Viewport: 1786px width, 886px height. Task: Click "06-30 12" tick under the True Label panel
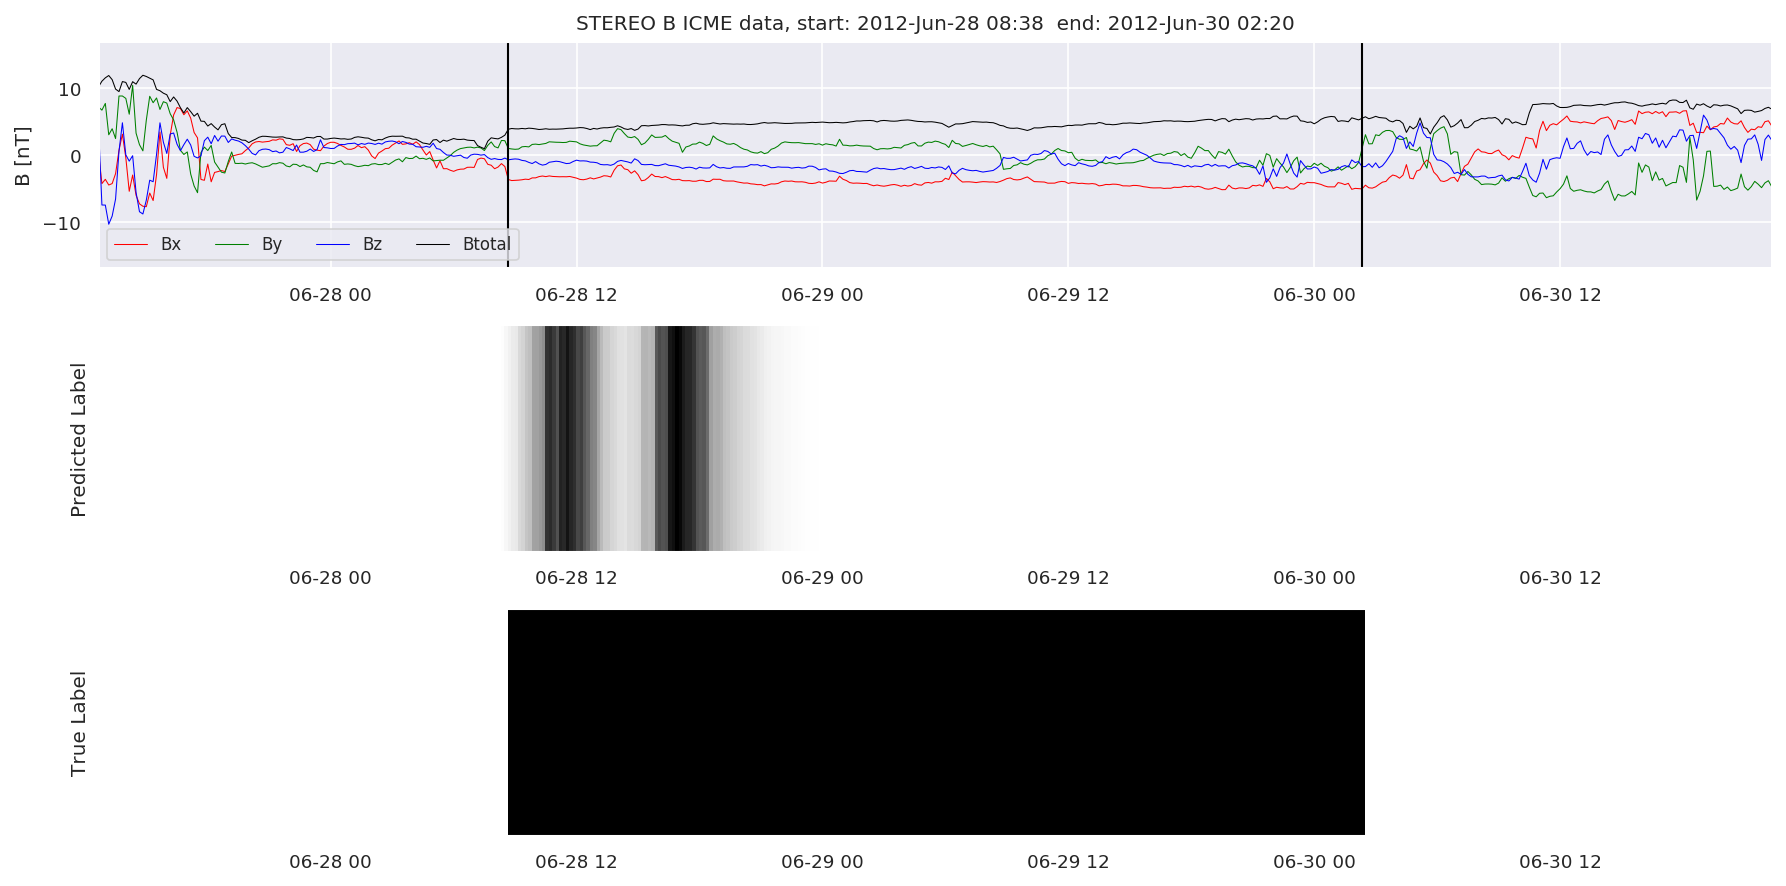coord(1560,862)
